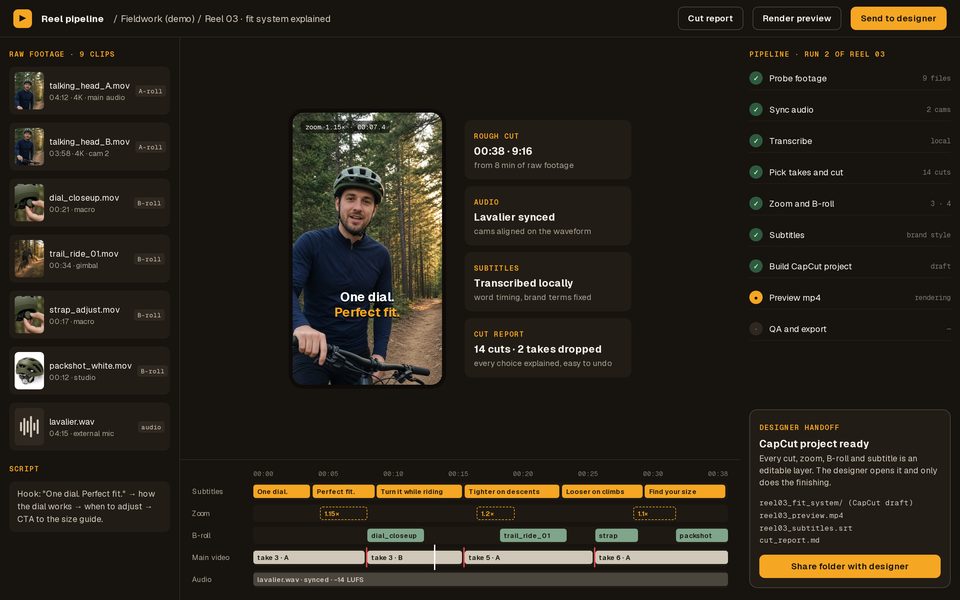This screenshot has width=960, height=600.
Task: Select the 1.15× zoom keyframe block
Action: (343, 514)
